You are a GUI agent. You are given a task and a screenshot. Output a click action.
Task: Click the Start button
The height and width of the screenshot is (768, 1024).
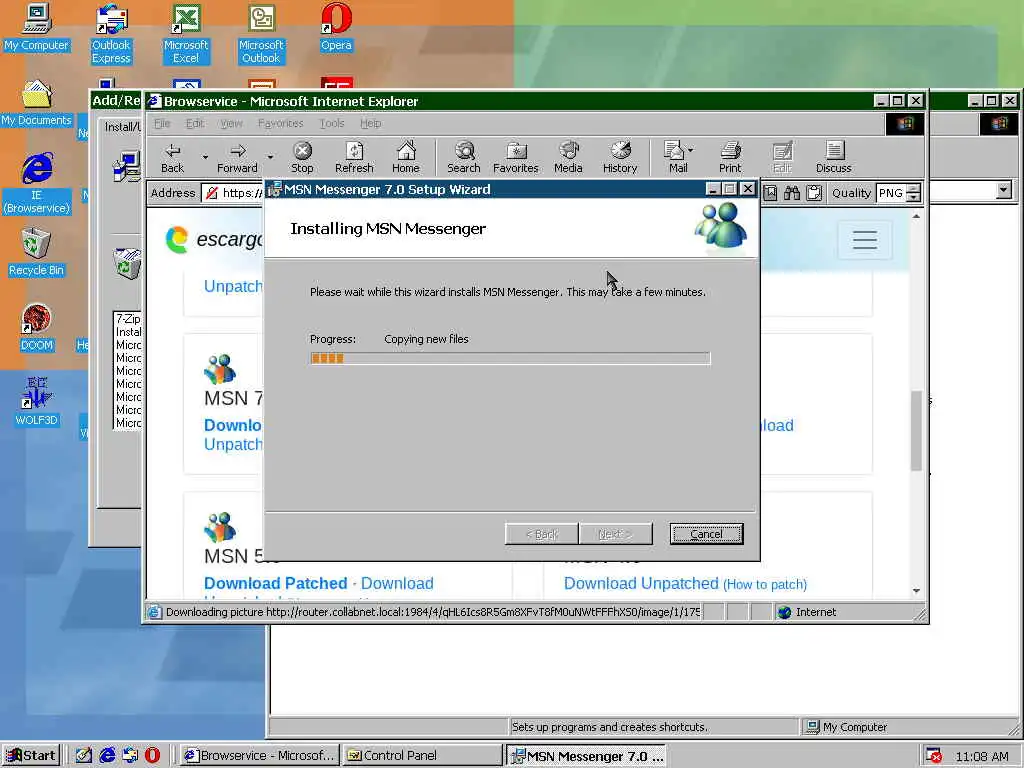(31, 756)
